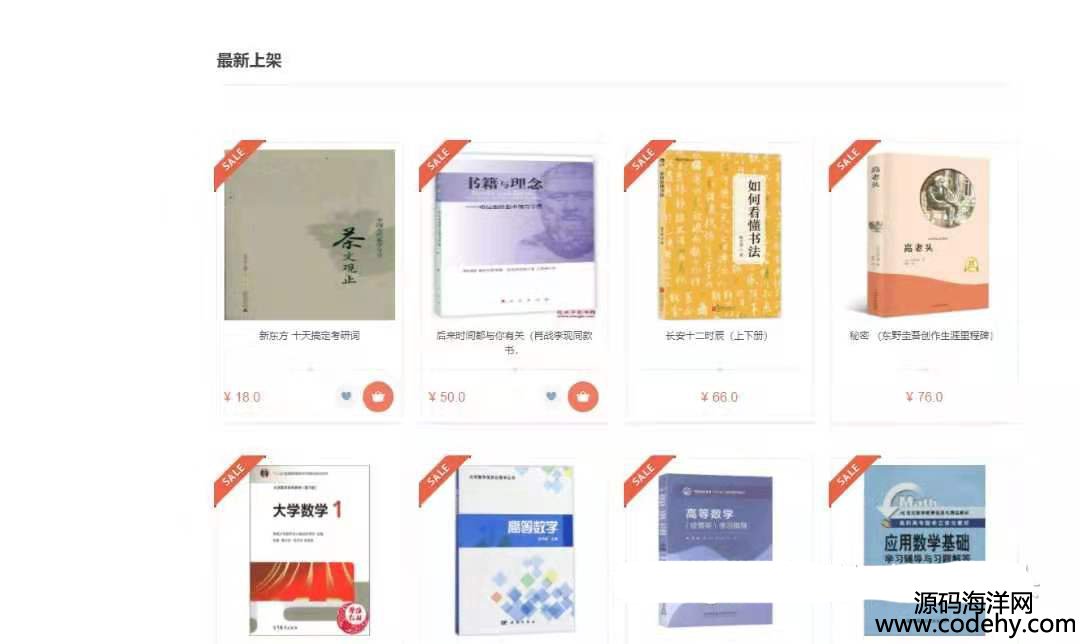Open title link 长安十二时辰（上下册）
1080x644 pixels.
(716, 335)
